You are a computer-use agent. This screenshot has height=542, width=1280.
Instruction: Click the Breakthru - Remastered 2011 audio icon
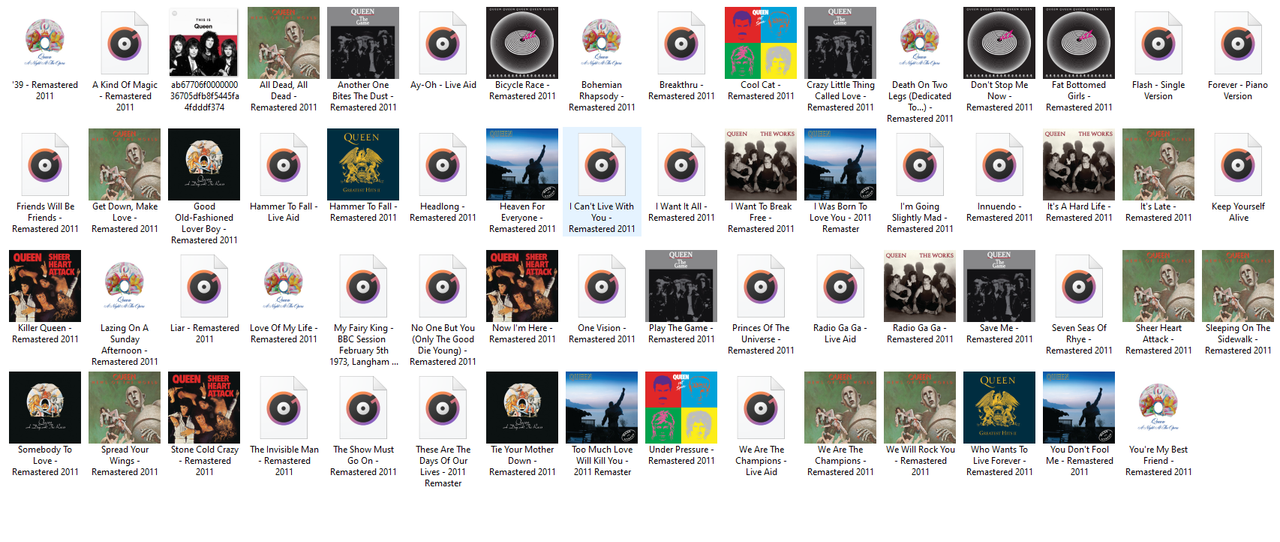click(681, 43)
